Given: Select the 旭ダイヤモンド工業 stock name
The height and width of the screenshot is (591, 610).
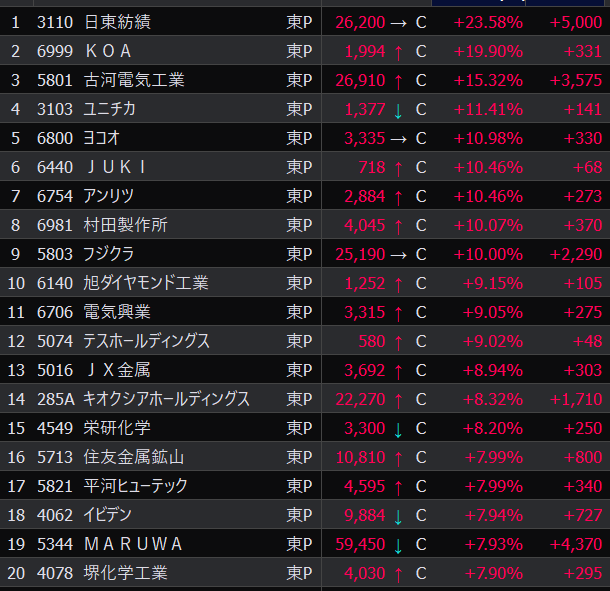Looking at the screenshot, I should coord(146,283).
